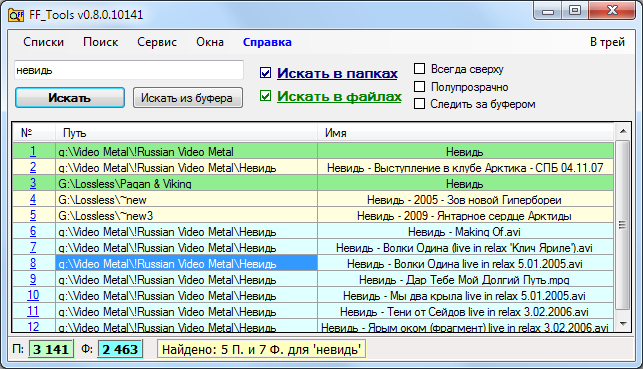
Task: Click the search text field containing 'невидь'
Action: 129,70
